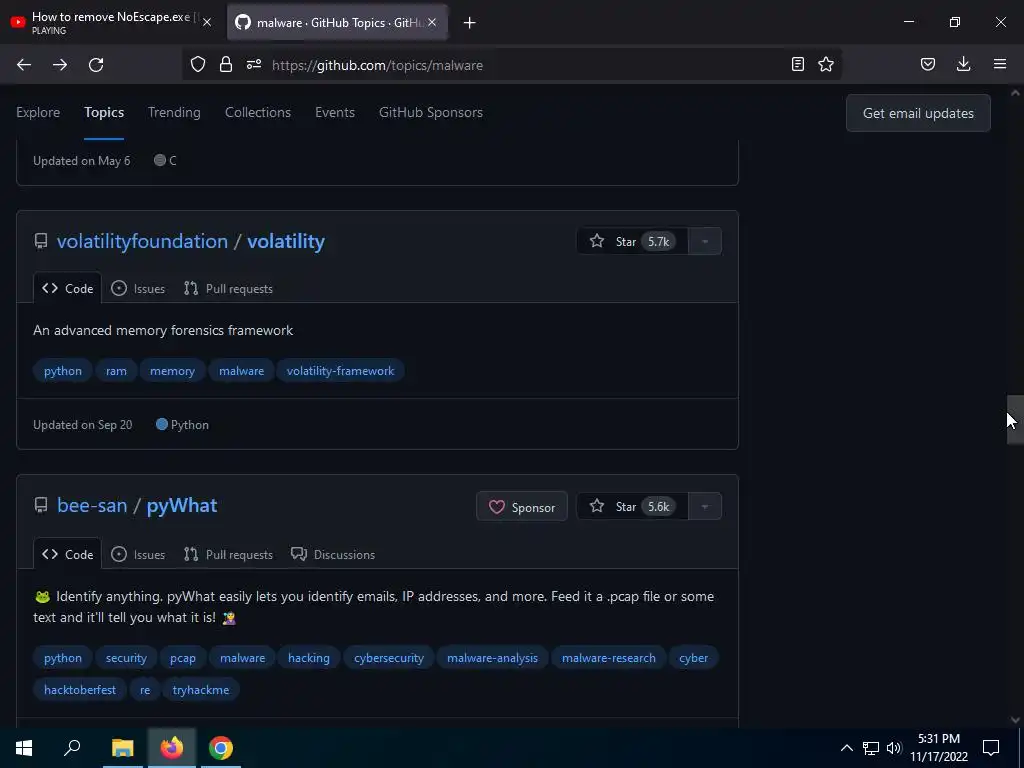Go back with the browser back arrow

pos(24,65)
